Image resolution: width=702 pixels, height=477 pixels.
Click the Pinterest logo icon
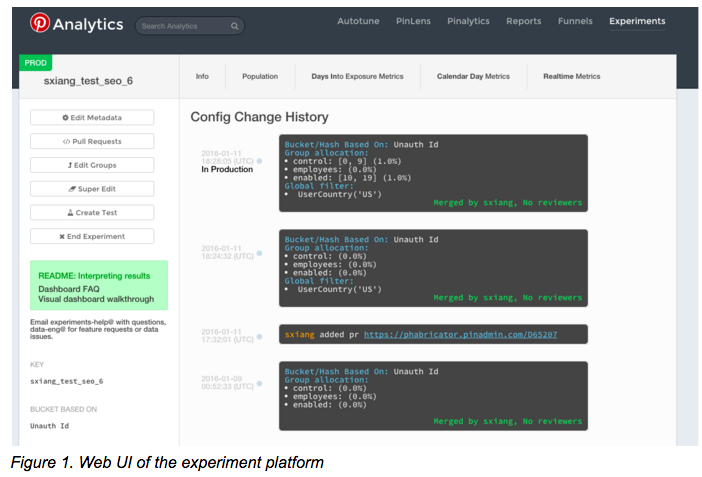(39, 22)
